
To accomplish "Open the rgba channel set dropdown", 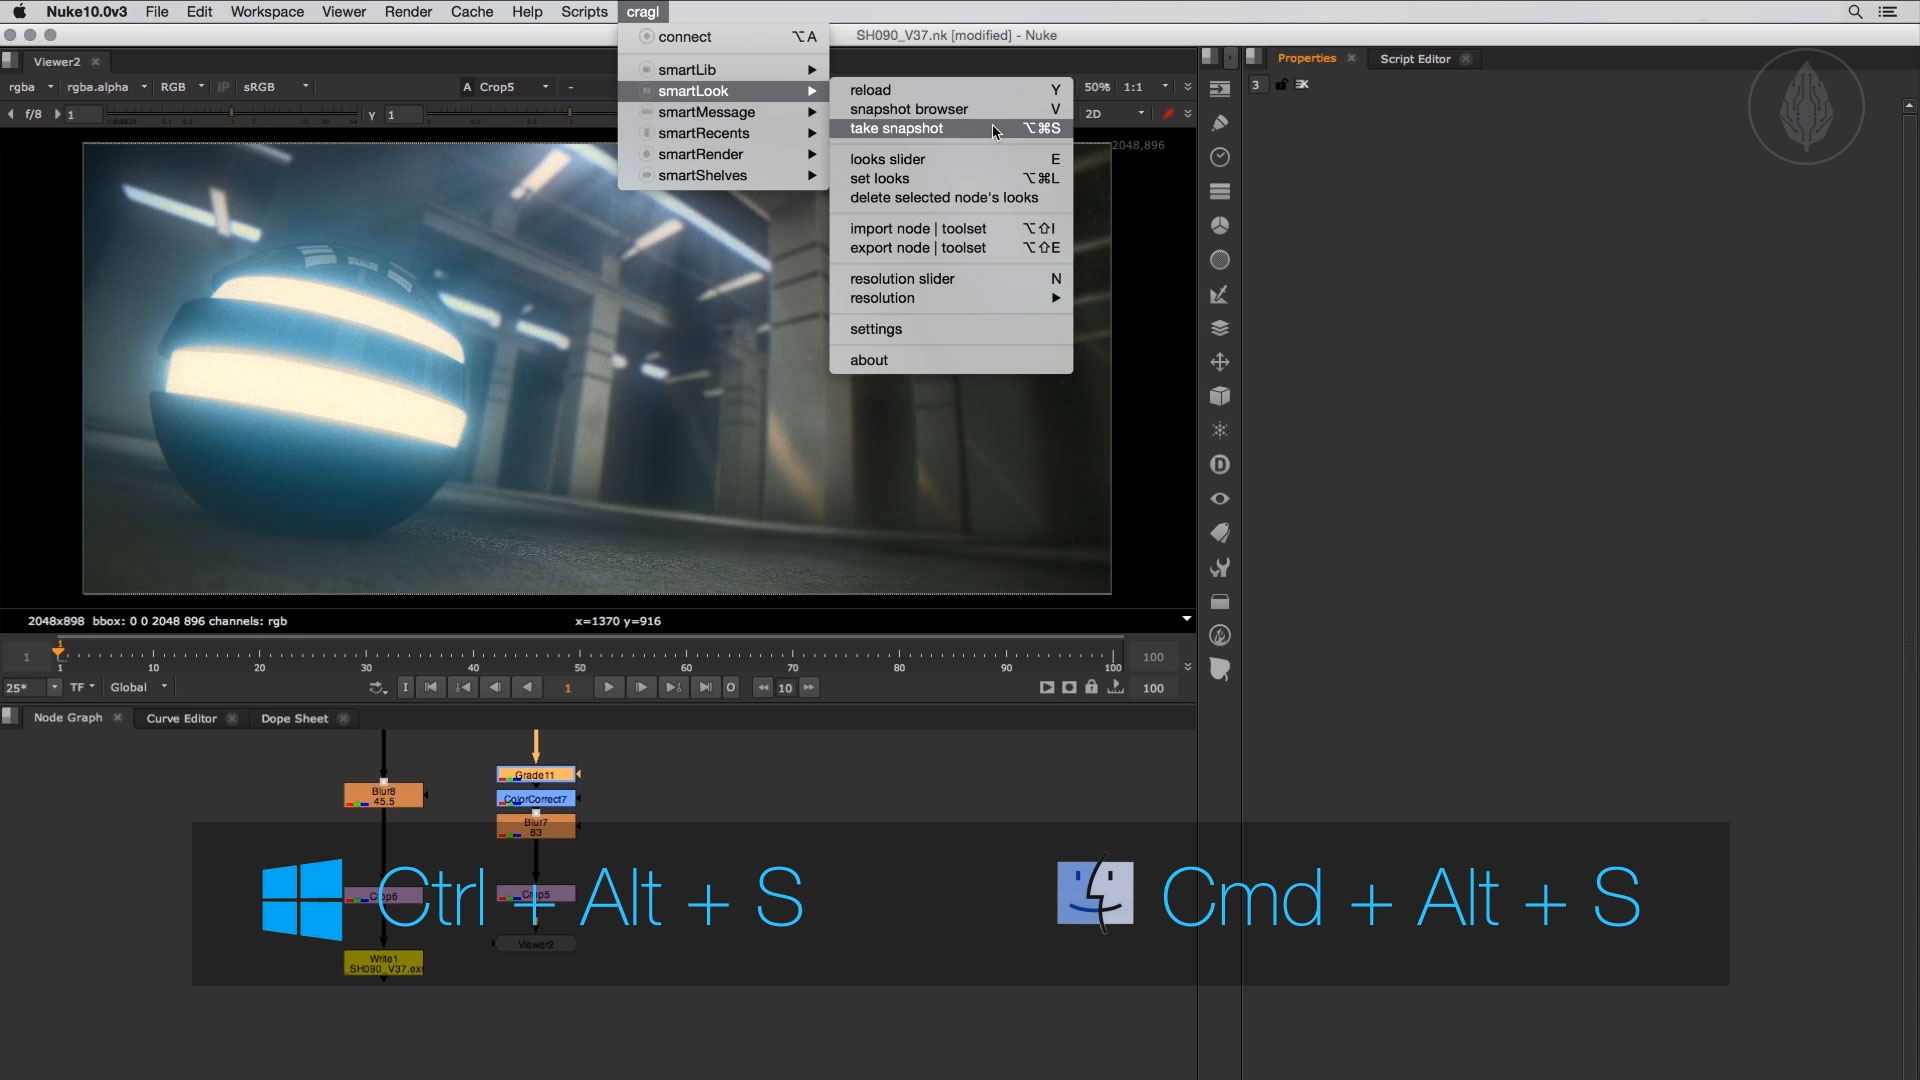I will click(31, 87).
